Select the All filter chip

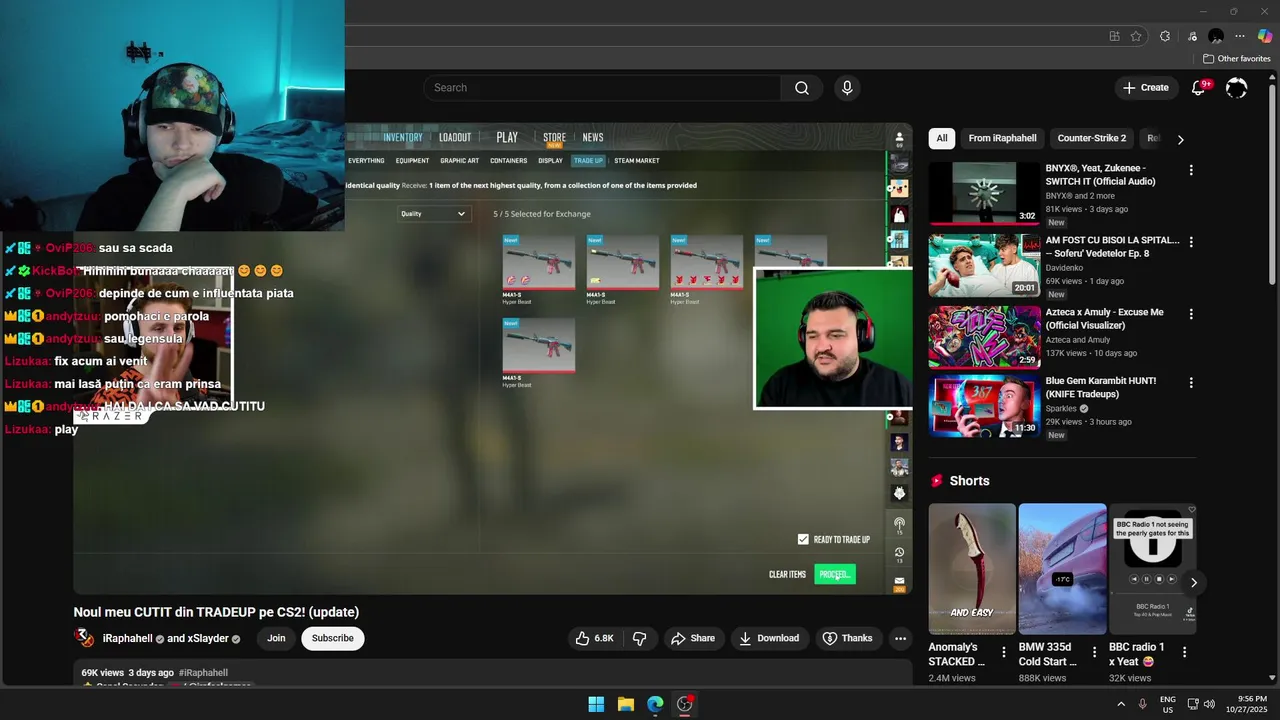click(x=942, y=138)
